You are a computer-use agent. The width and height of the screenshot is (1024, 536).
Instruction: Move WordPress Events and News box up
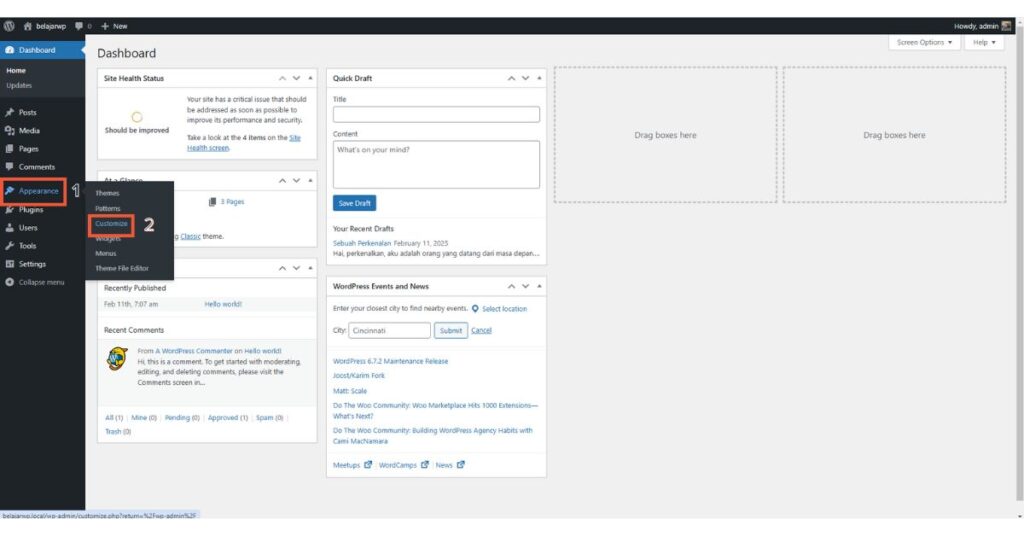[511, 286]
